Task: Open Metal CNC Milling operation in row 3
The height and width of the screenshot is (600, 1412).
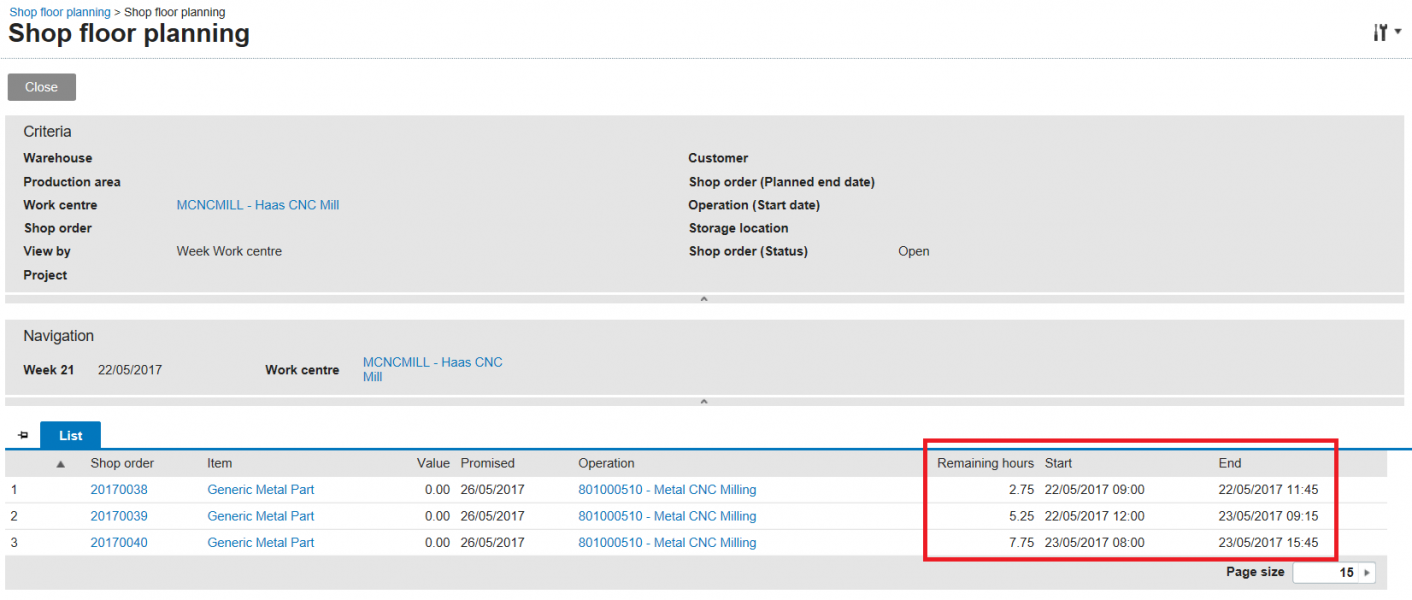Action: 667,543
